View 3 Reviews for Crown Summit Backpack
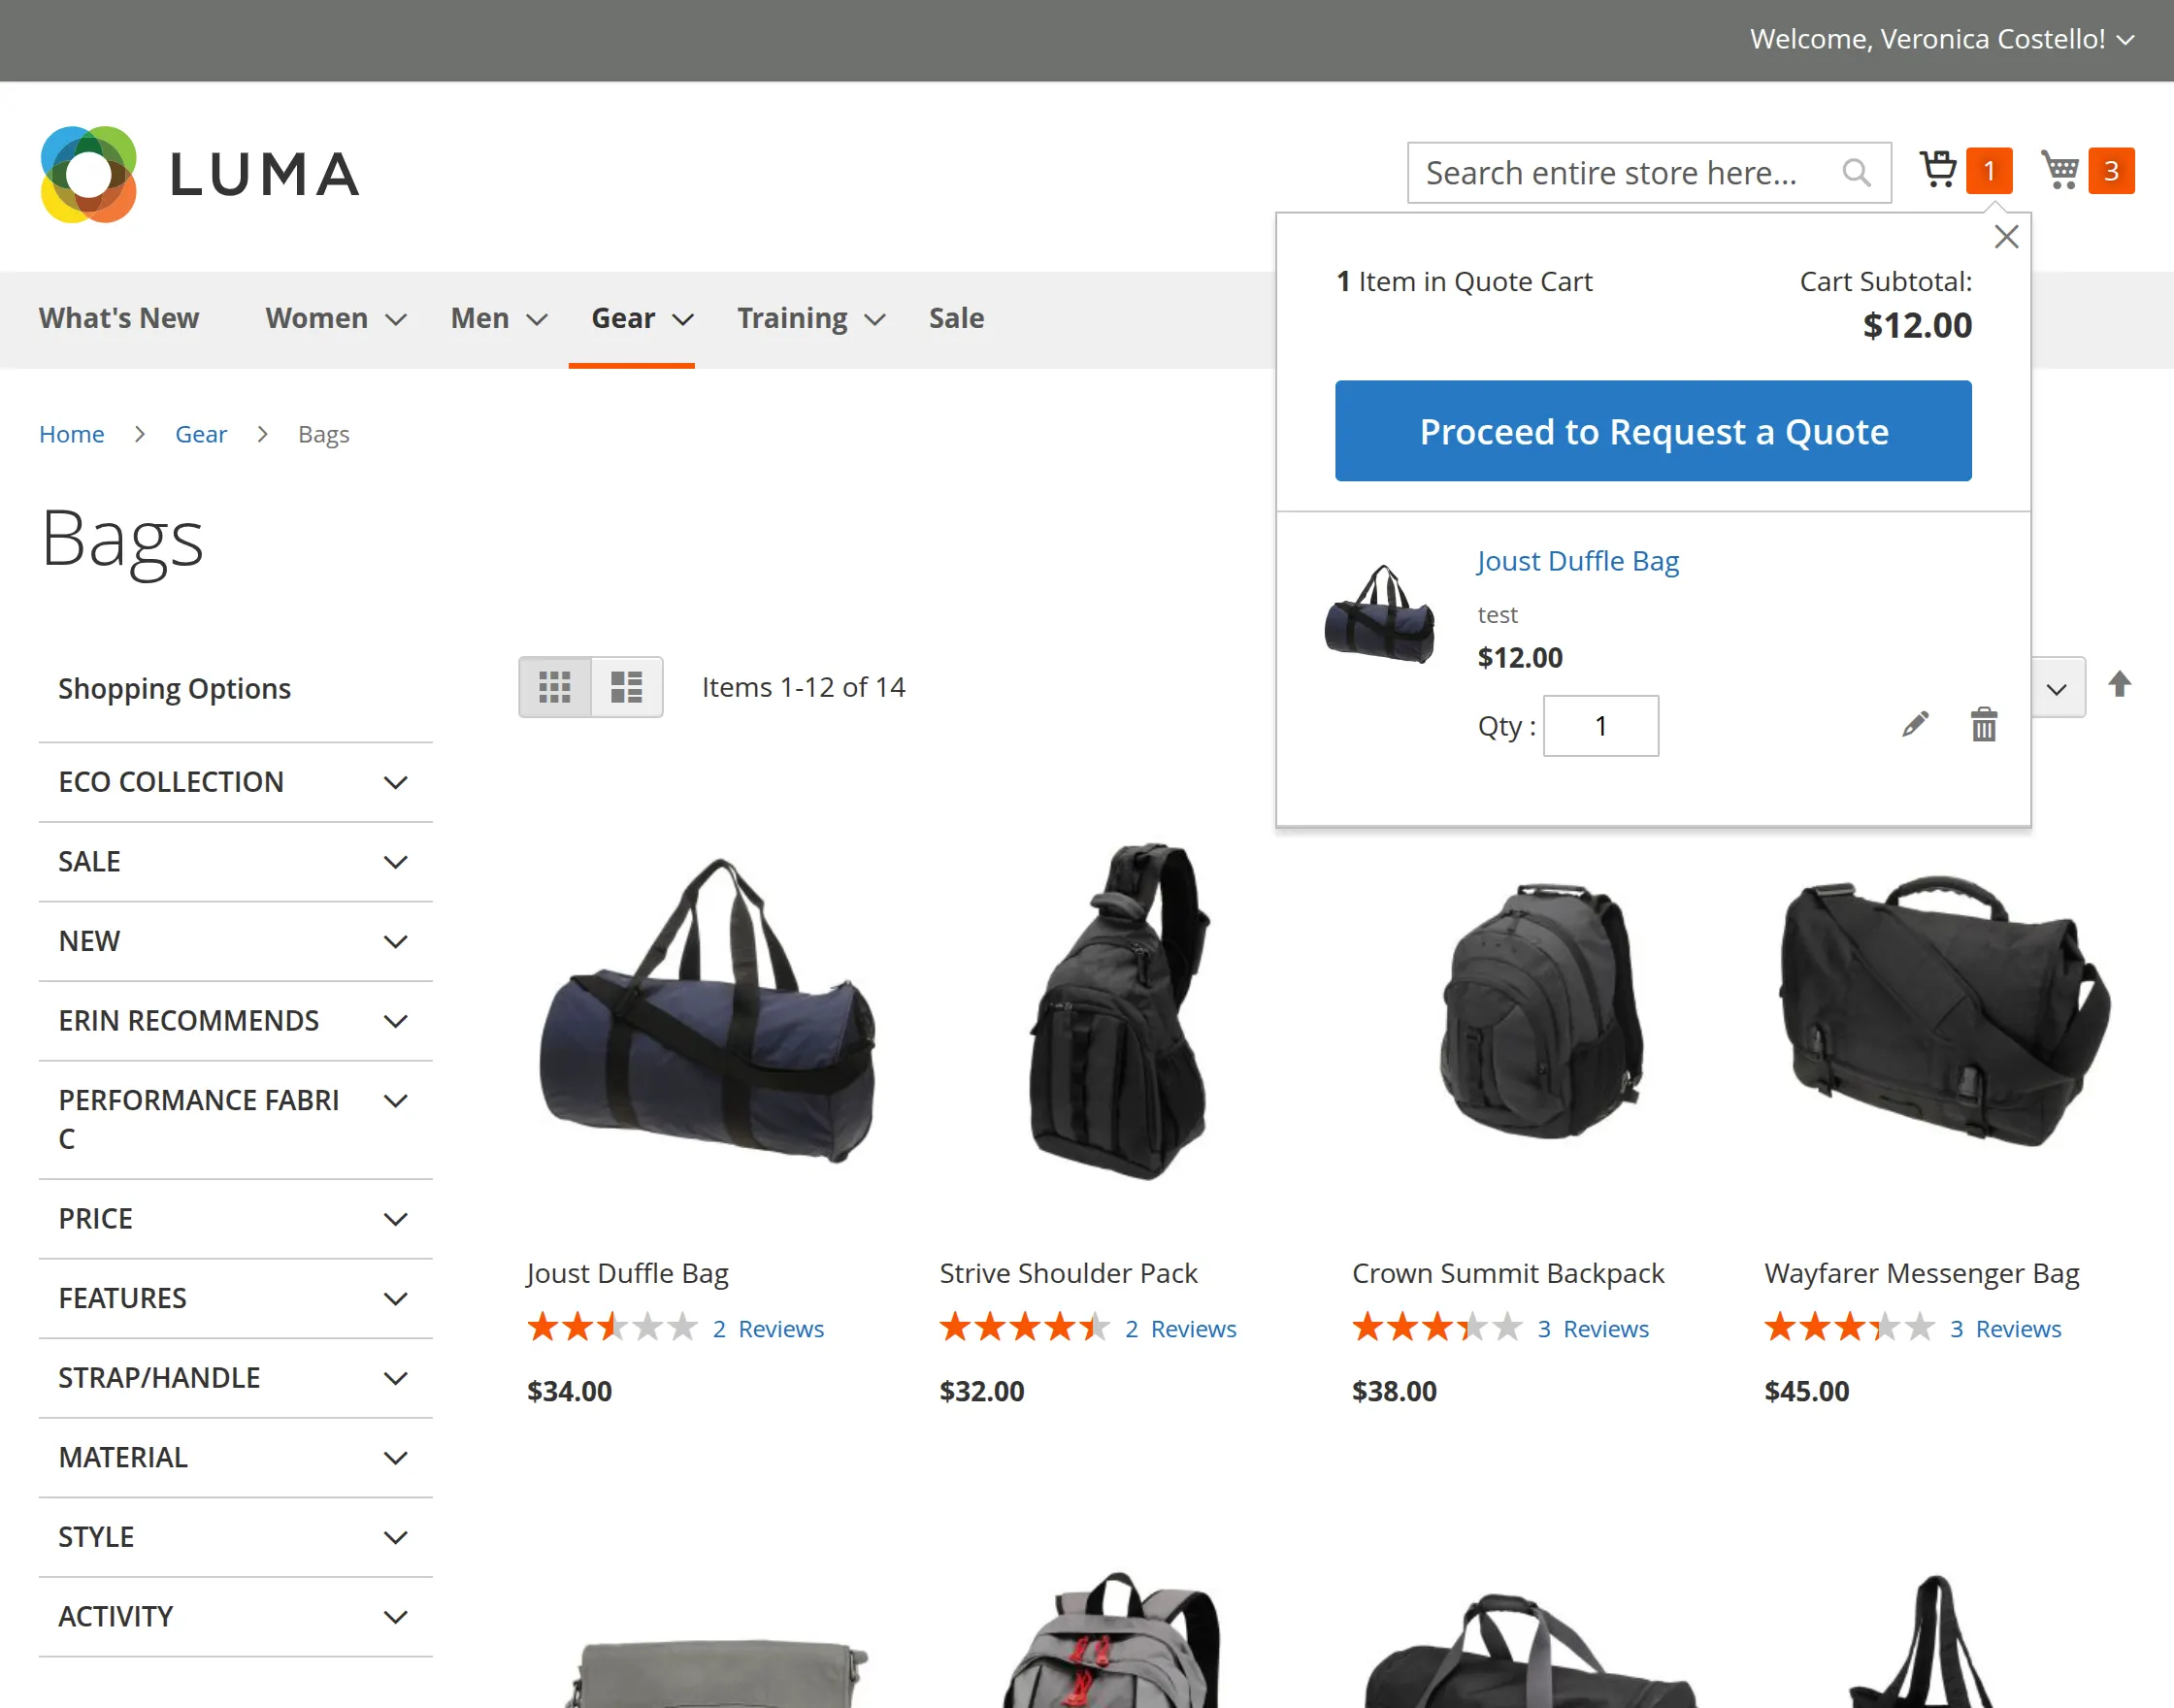2174x1708 pixels. point(1593,1329)
